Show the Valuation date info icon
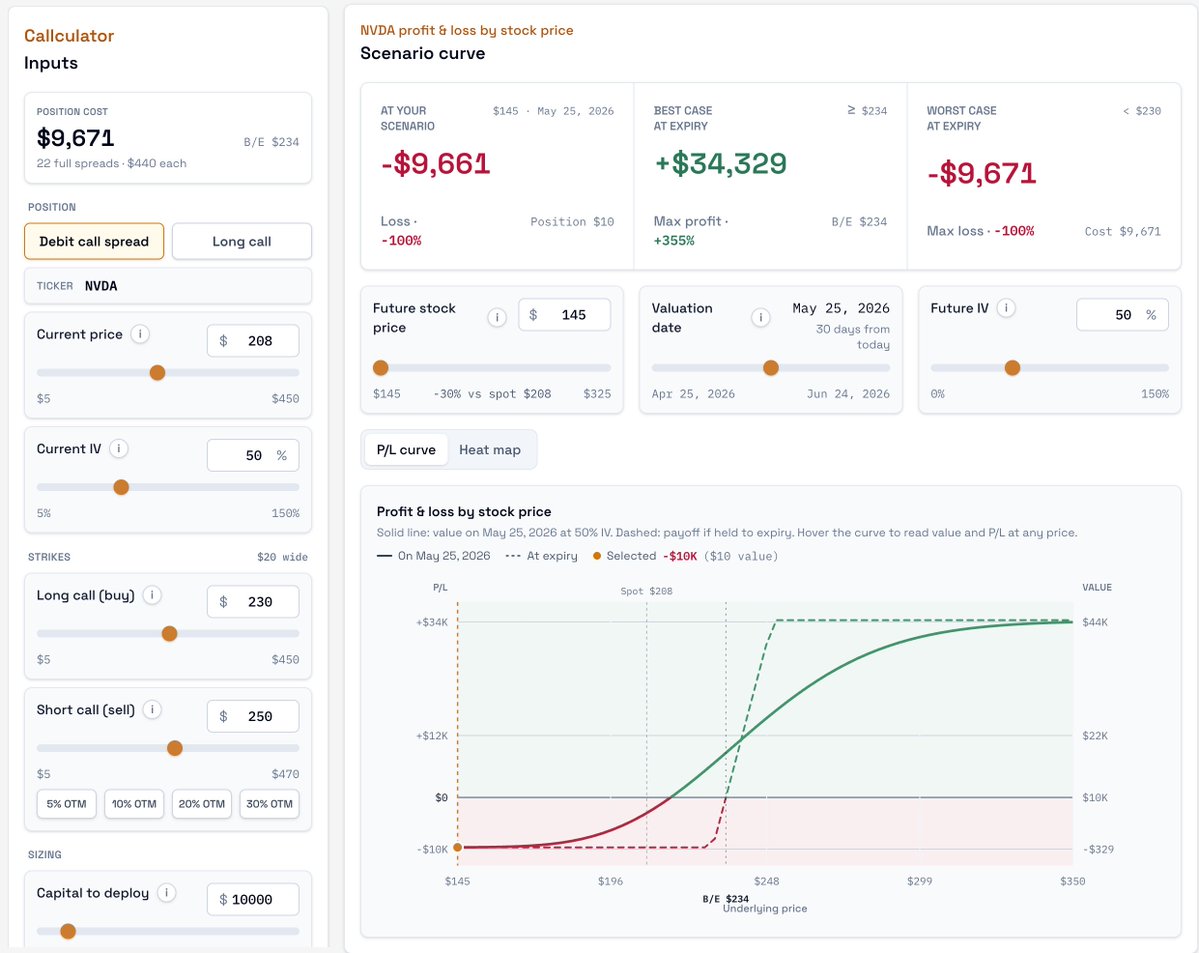1199x953 pixels. tap(760, 317)
